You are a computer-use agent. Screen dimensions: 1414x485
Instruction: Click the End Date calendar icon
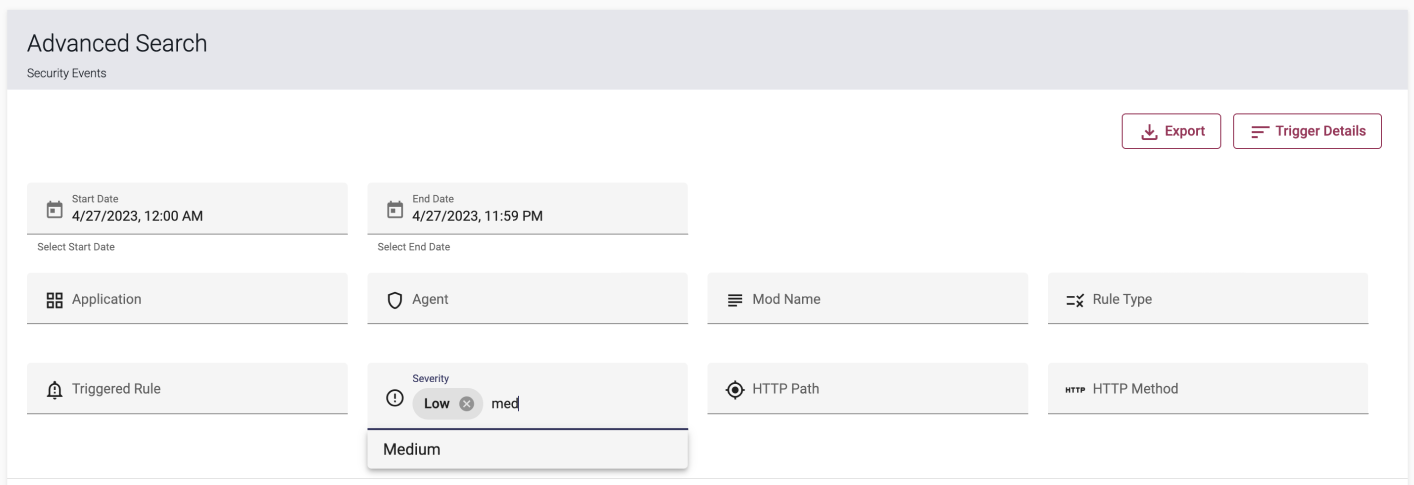[x=395, y=210]
